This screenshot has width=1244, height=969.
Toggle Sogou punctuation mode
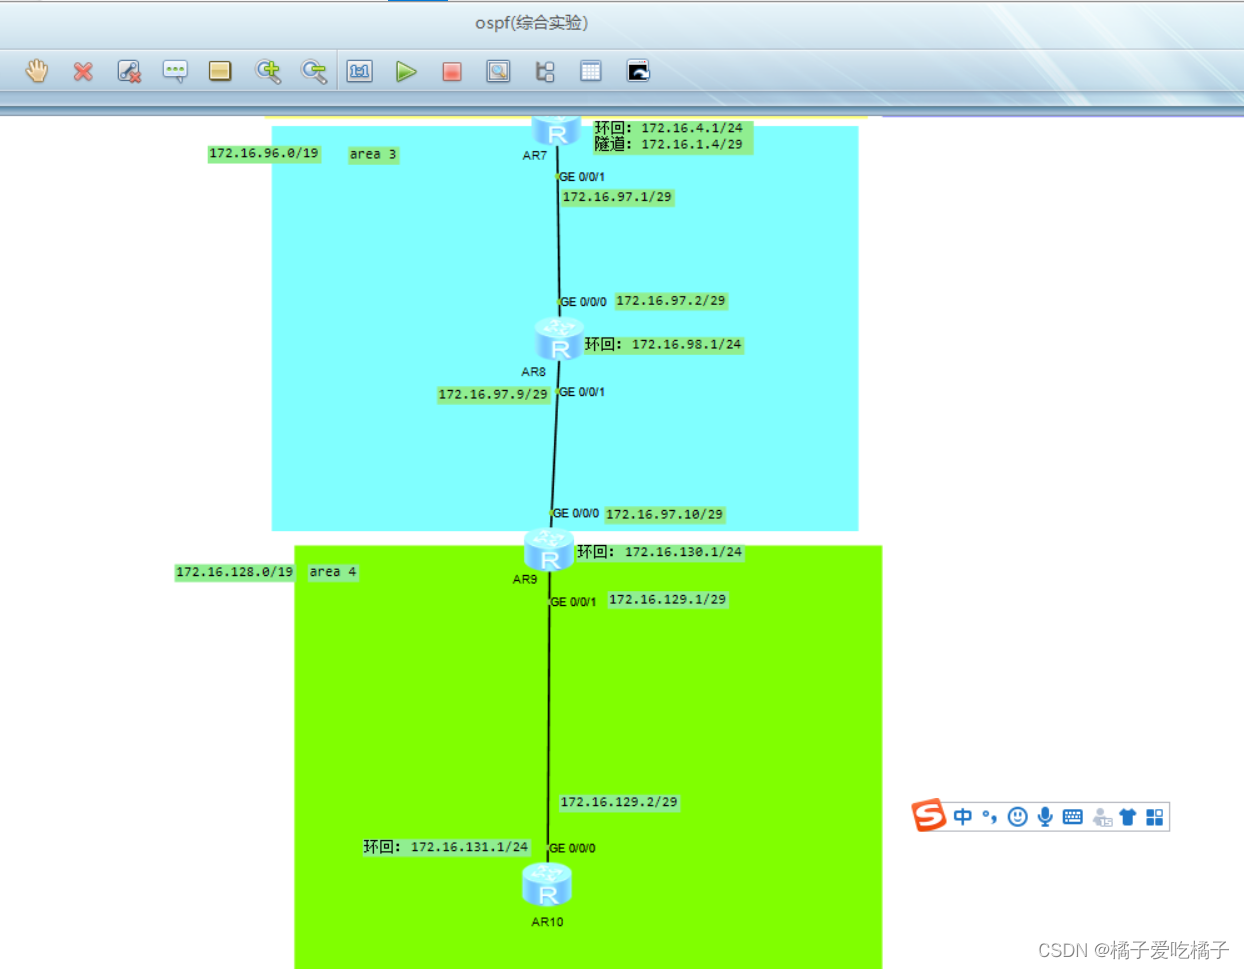point(990,817)
